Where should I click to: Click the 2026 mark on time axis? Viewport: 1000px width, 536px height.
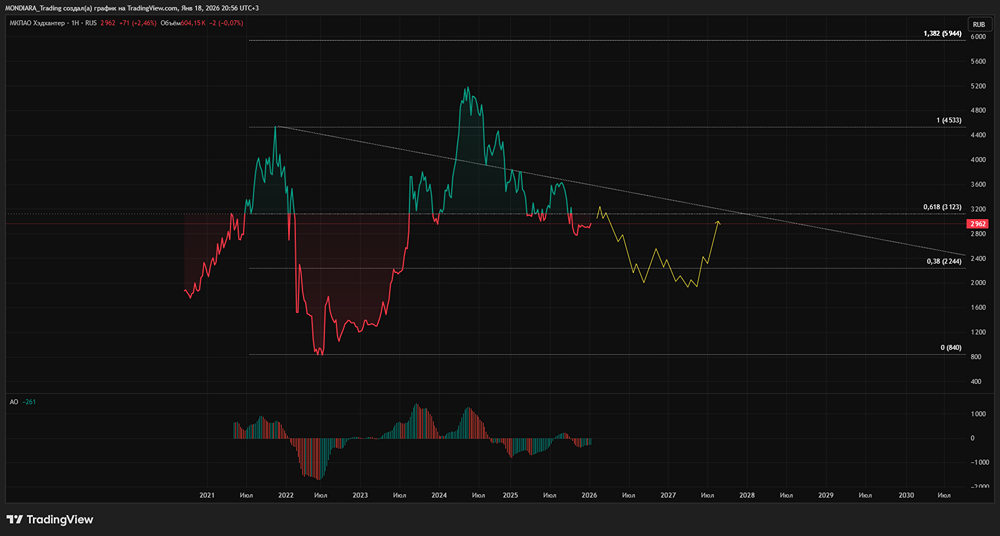[x=590, y=495]
